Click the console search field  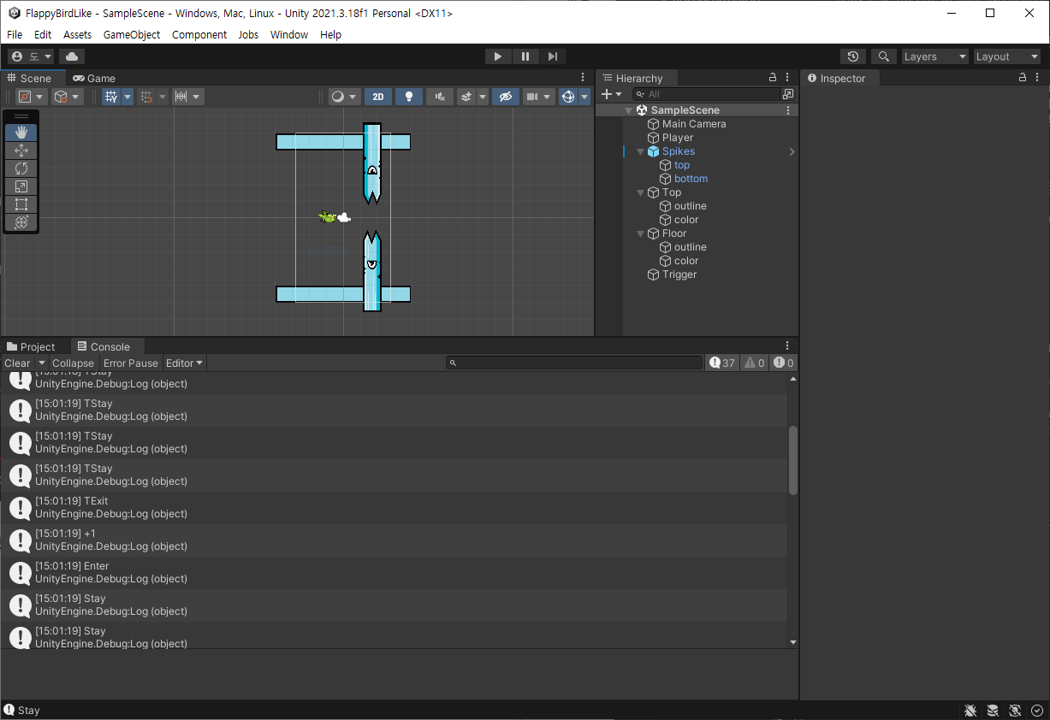tap(575, 363)
